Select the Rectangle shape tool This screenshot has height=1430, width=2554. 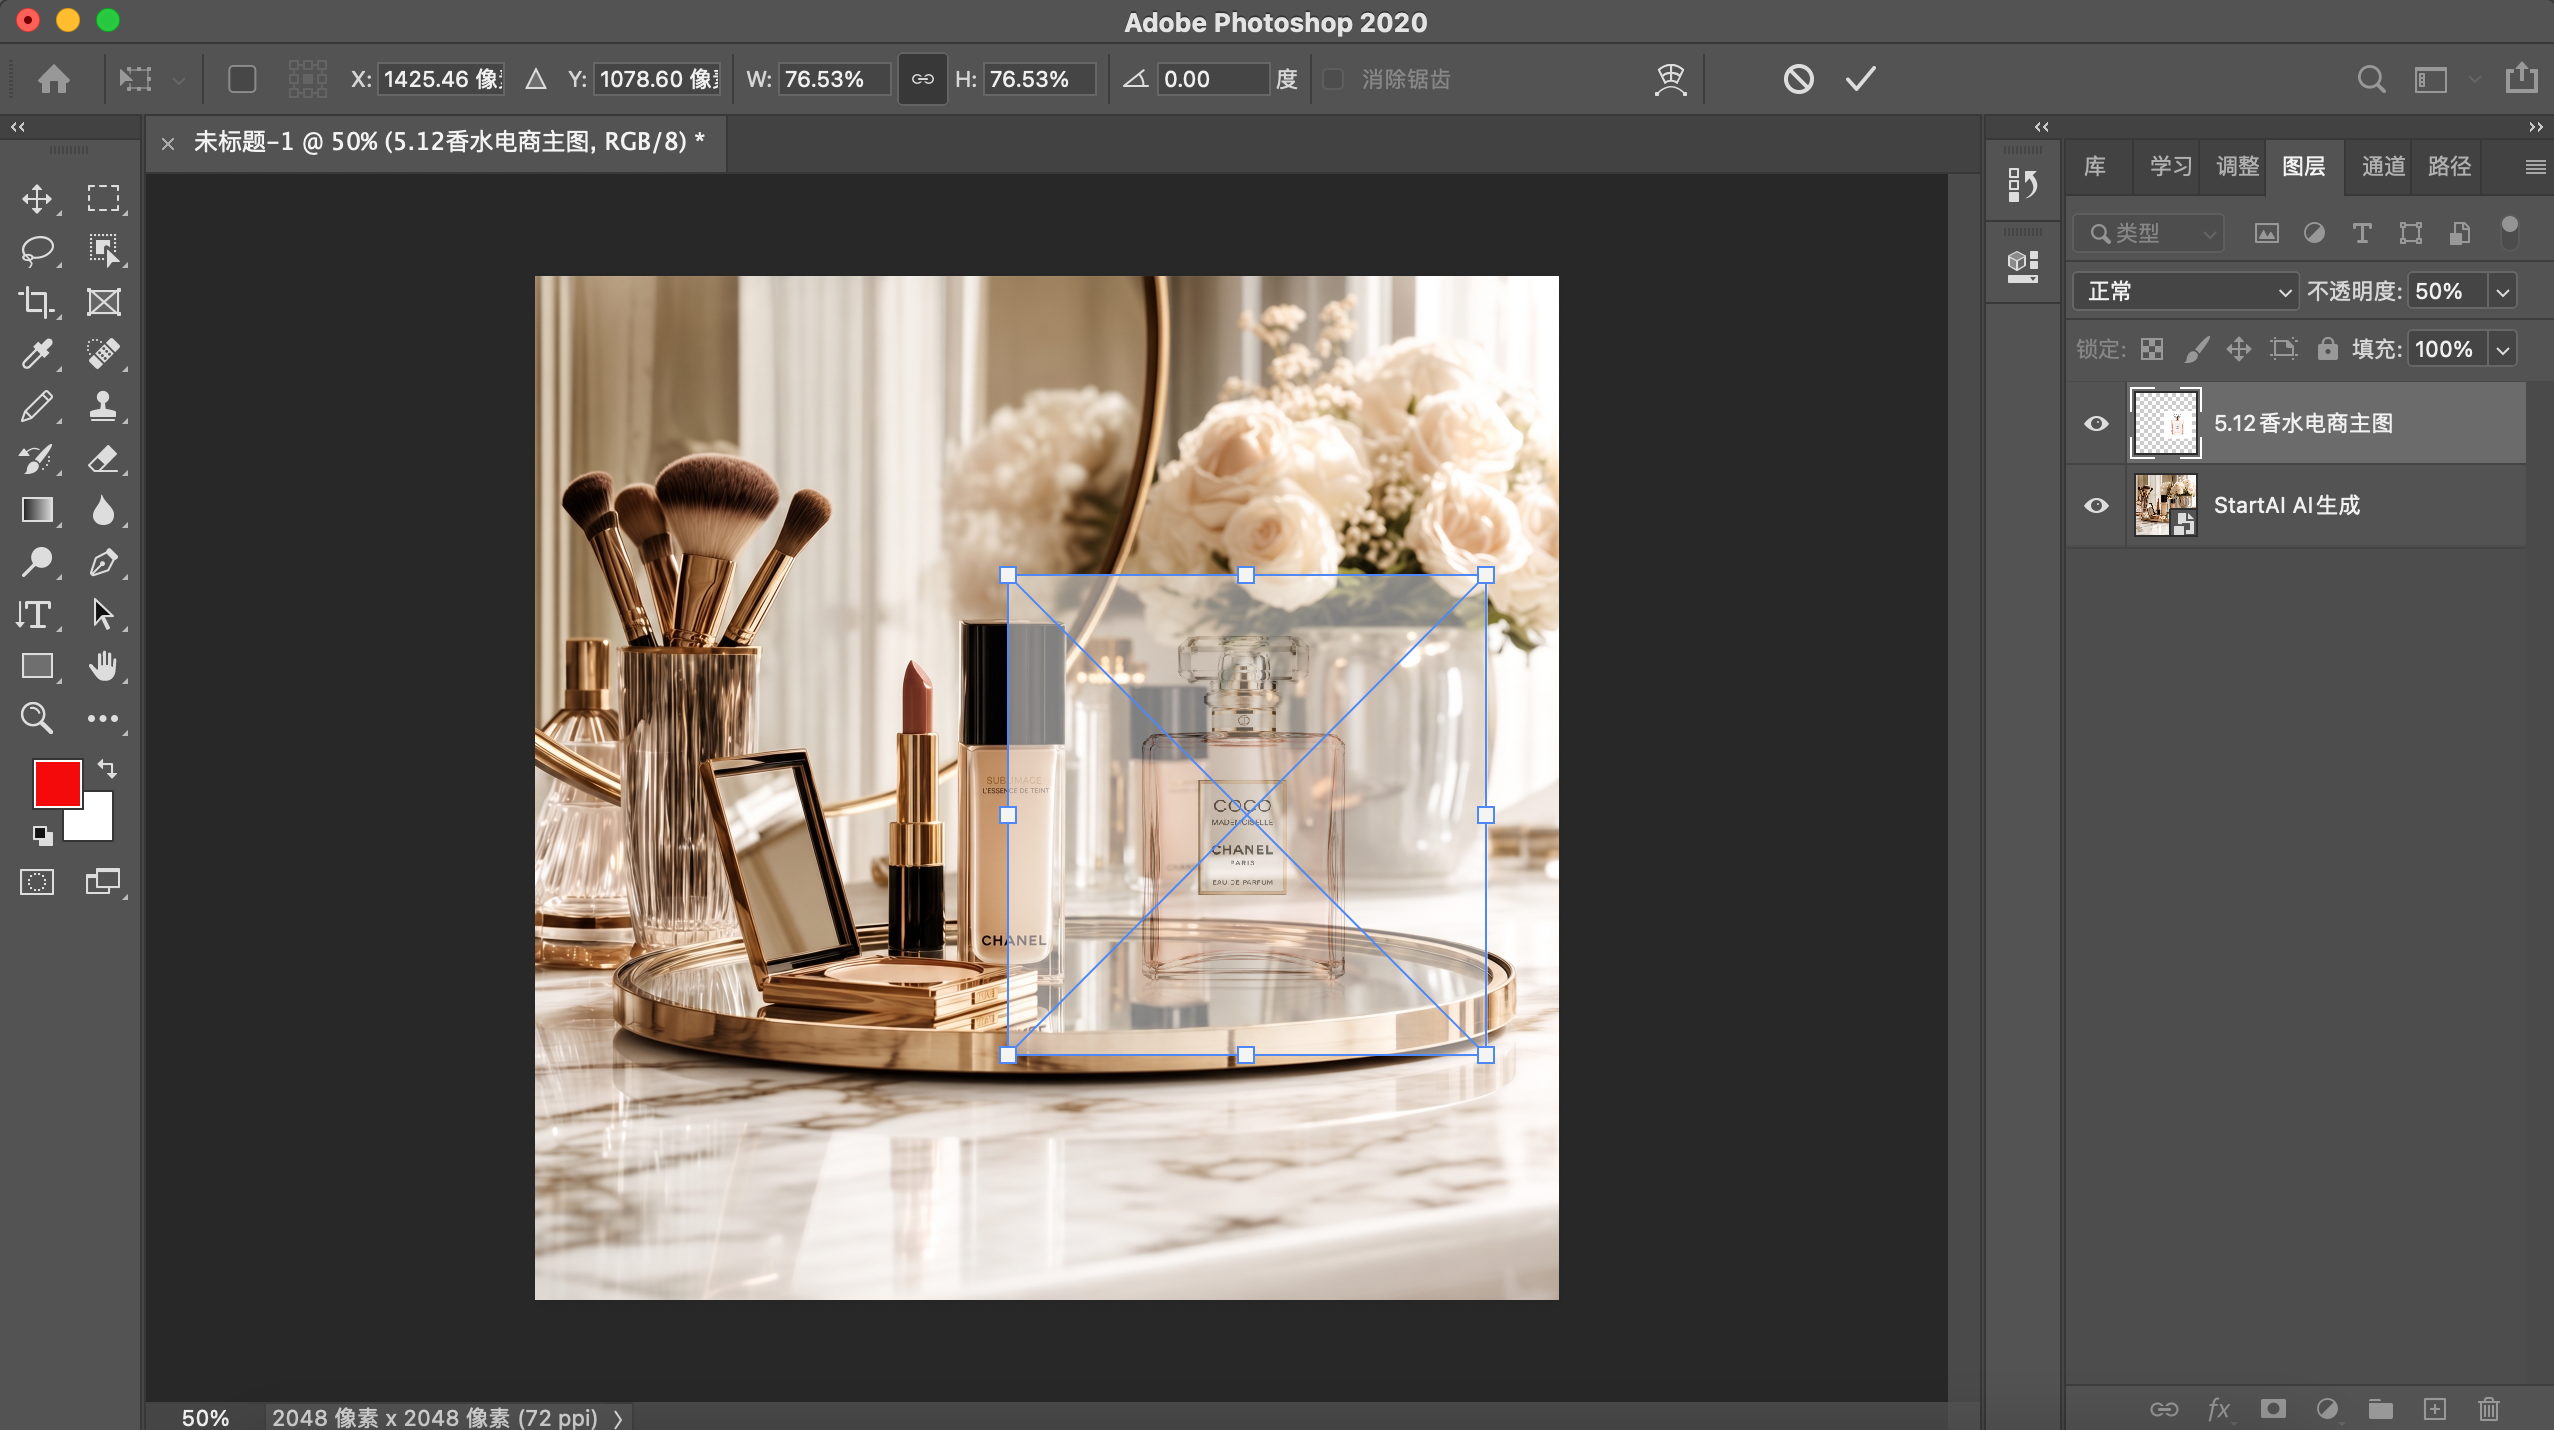pos(37,666)
